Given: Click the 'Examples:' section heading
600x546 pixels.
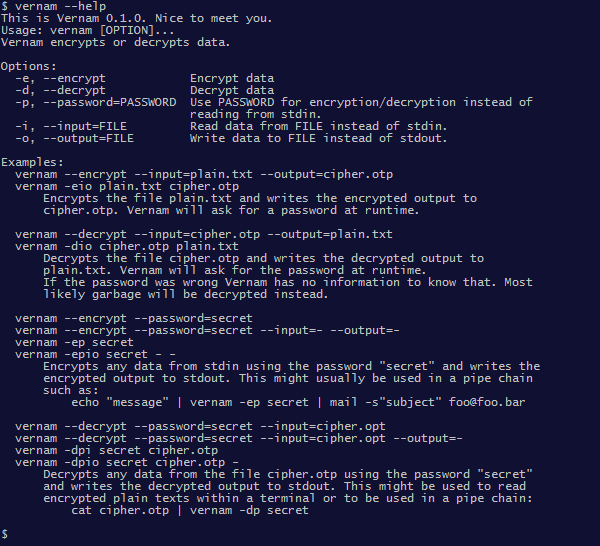Looking at the screenshot, I should pos(32,162).
